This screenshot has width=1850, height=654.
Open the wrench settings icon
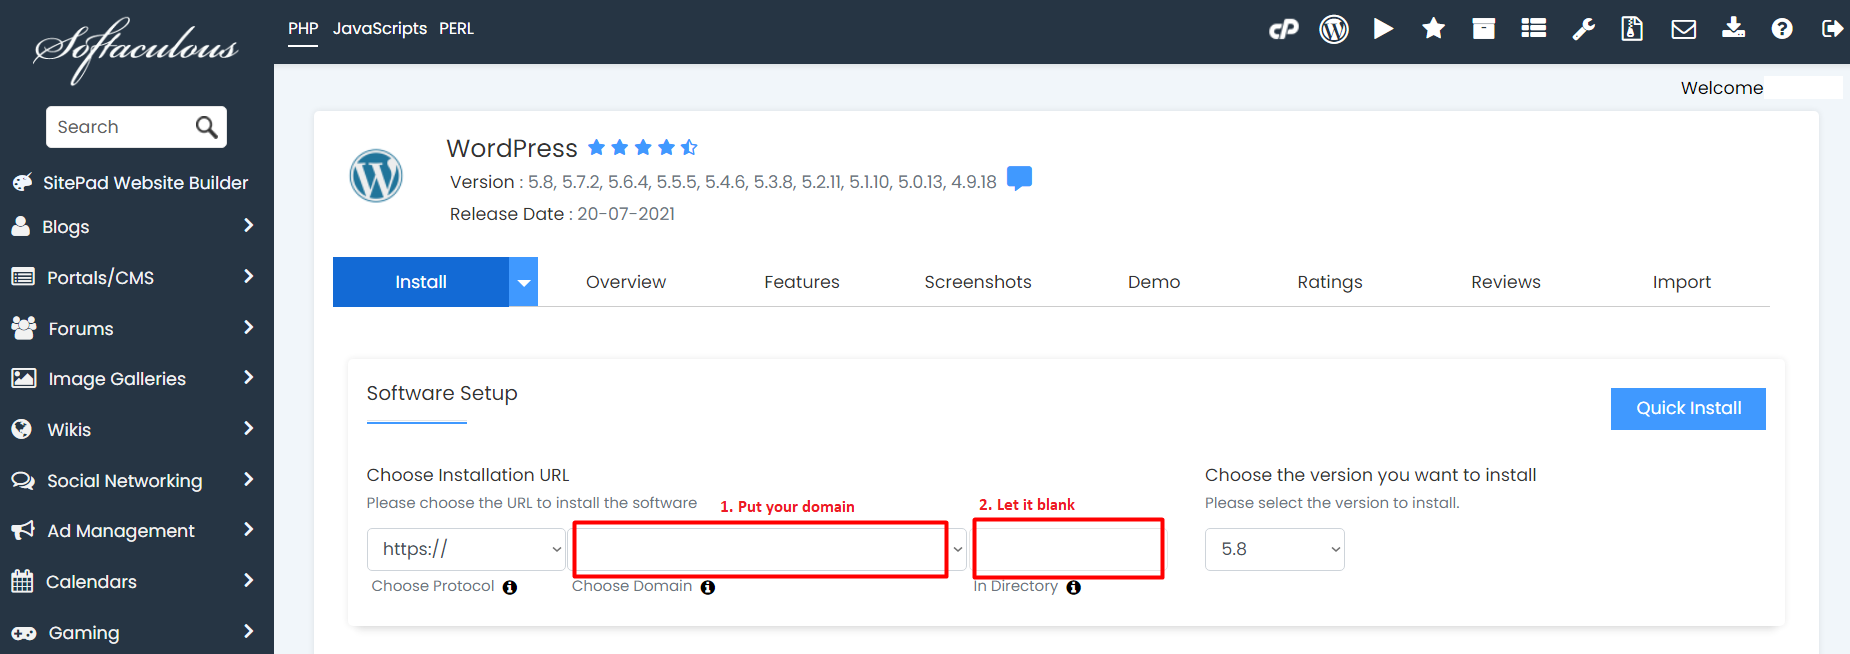click(x=1583, y=29)
